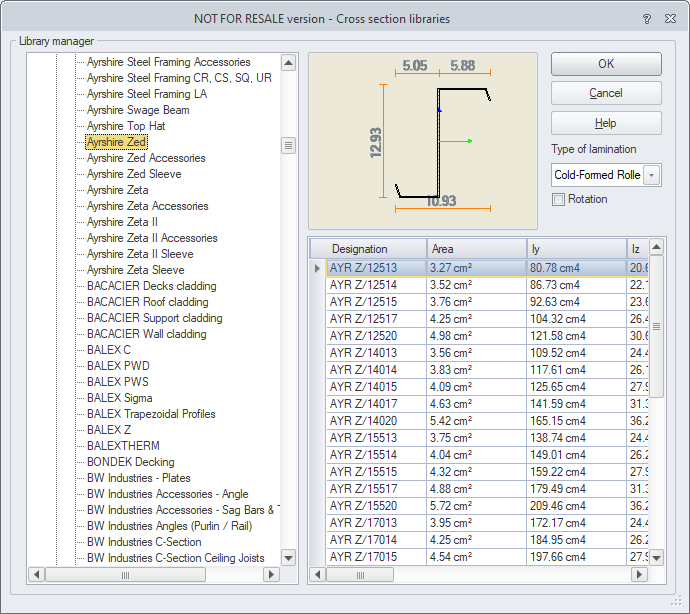The image size is (690, 614).
Task: Click the section table scroll right arrow
Action: point(639,574)
